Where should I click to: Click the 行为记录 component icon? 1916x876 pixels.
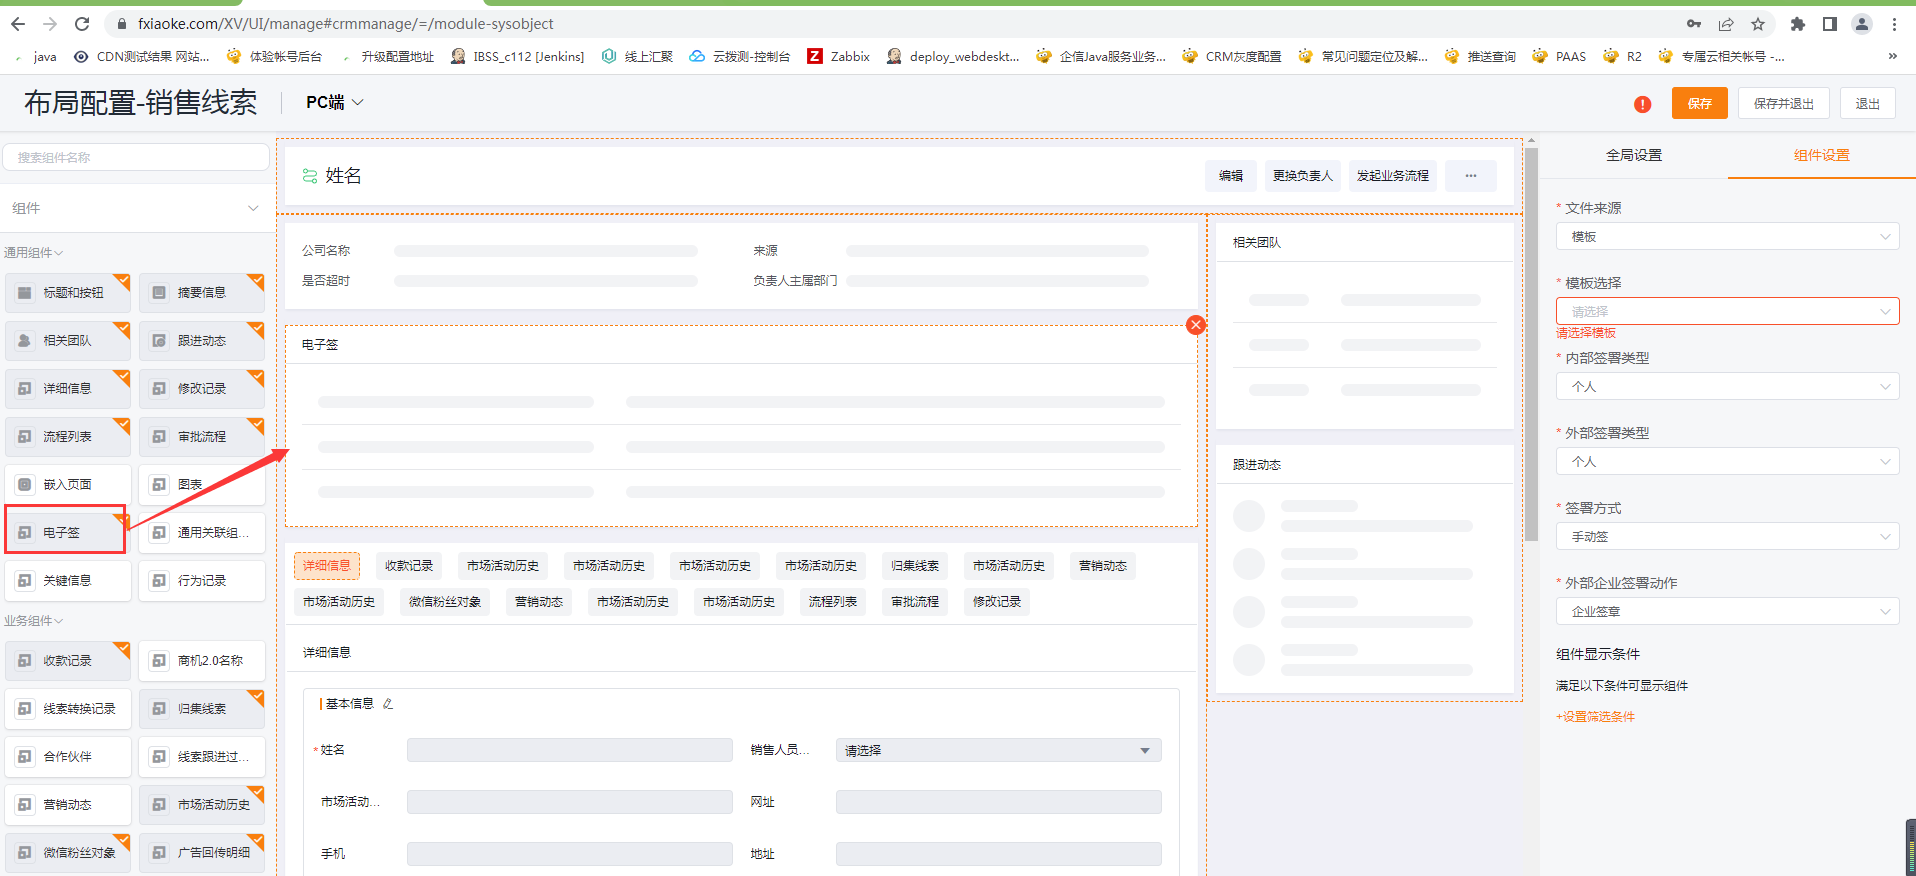click(x=159, y=581)
